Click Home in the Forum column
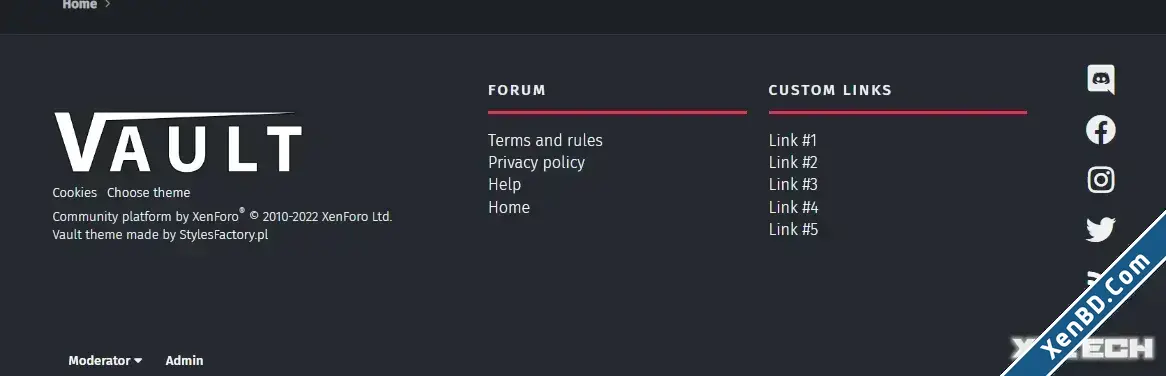 point(509,207)
